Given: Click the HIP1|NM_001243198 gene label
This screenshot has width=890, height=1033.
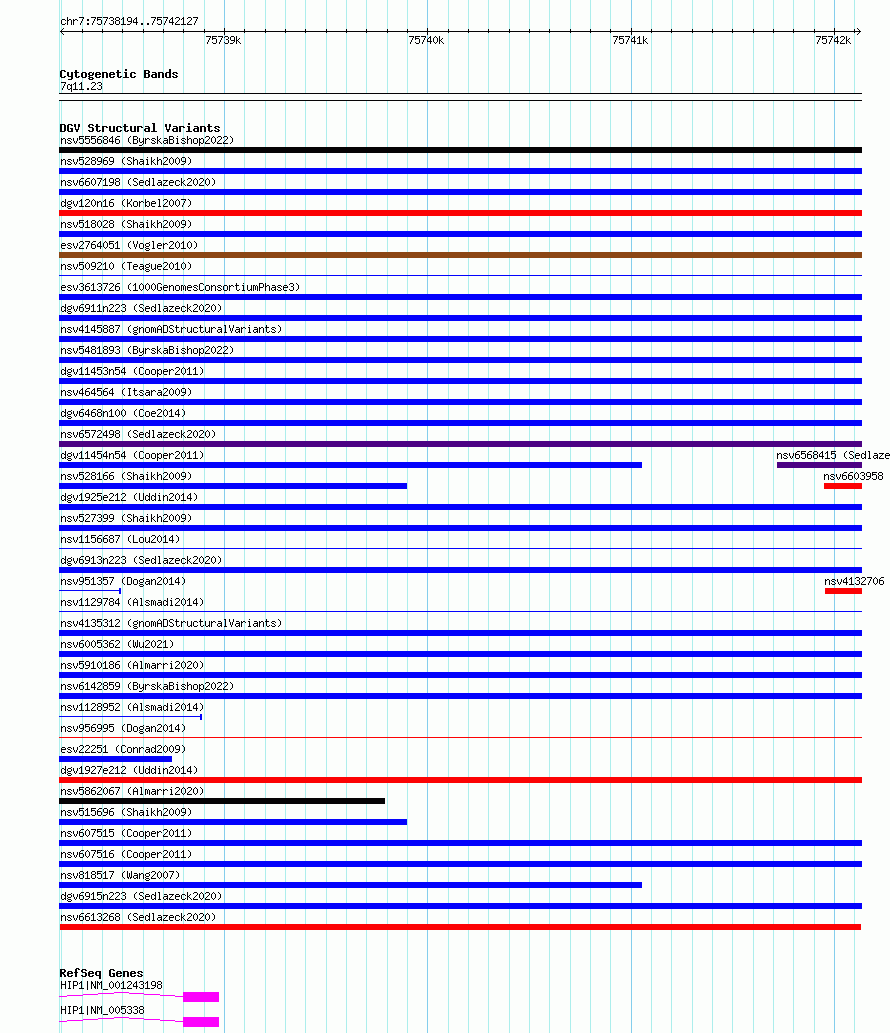Looking at the screenshot, I should tap(111, 986).
